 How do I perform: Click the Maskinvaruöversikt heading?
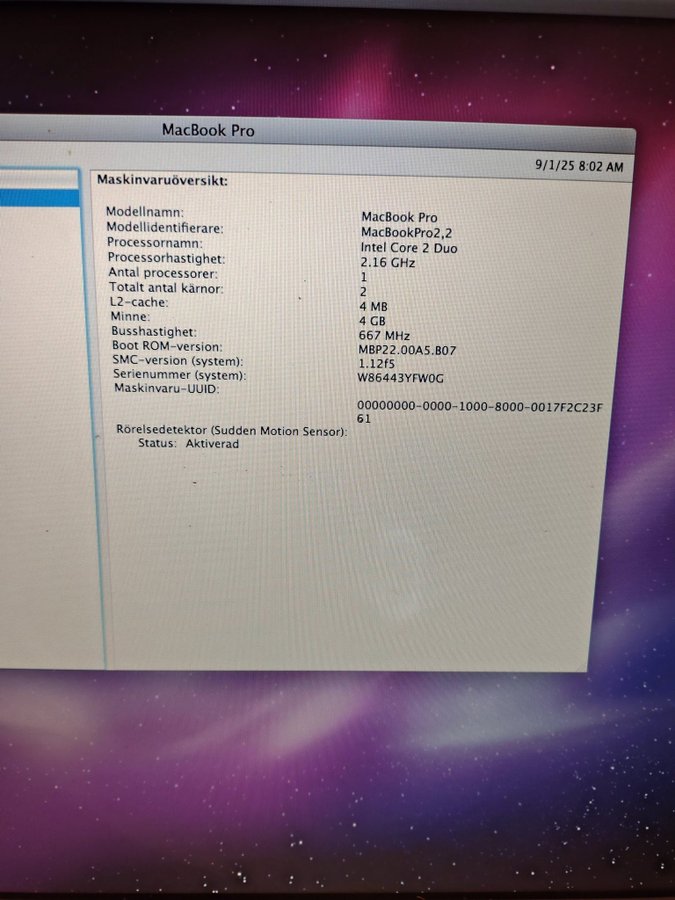pyautogui.click(x=162, y=180)
